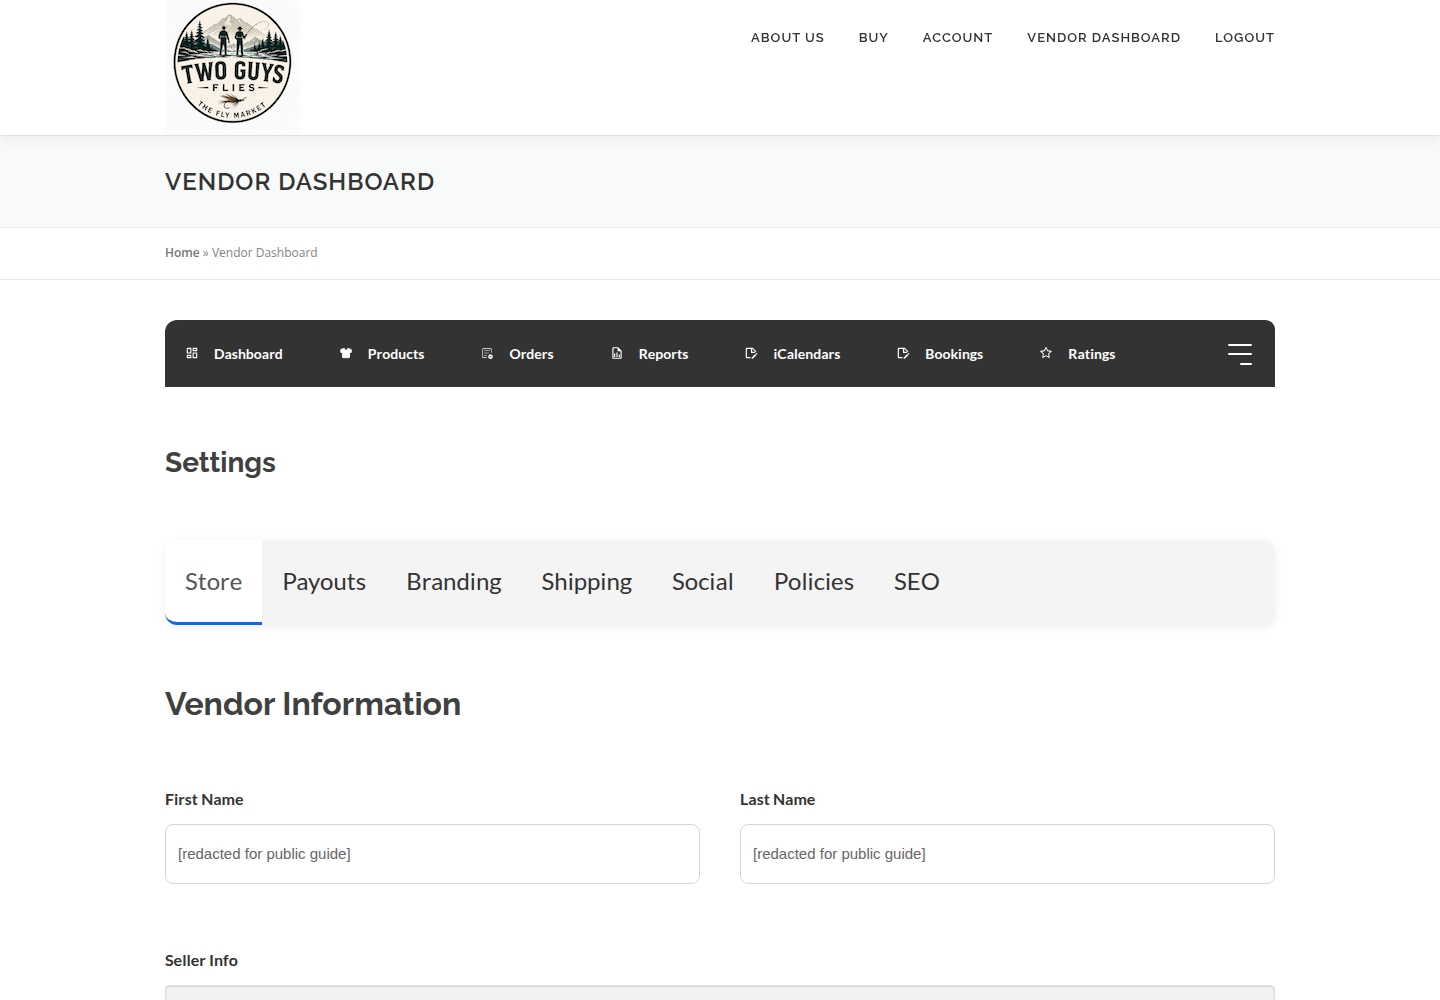Click the Ratings star icon

pos(1046,353)
